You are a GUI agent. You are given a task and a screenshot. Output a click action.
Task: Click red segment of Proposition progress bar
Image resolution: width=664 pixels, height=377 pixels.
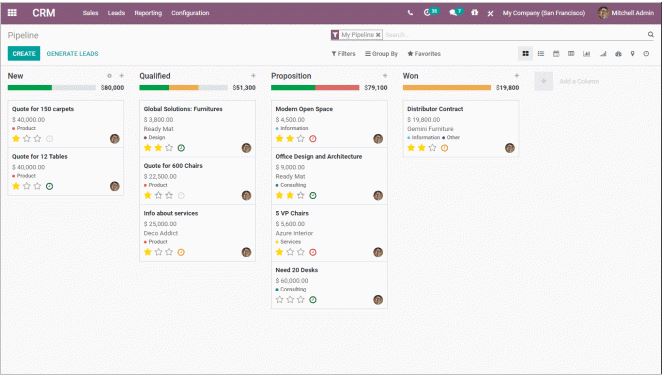click(x=338, y=88)
